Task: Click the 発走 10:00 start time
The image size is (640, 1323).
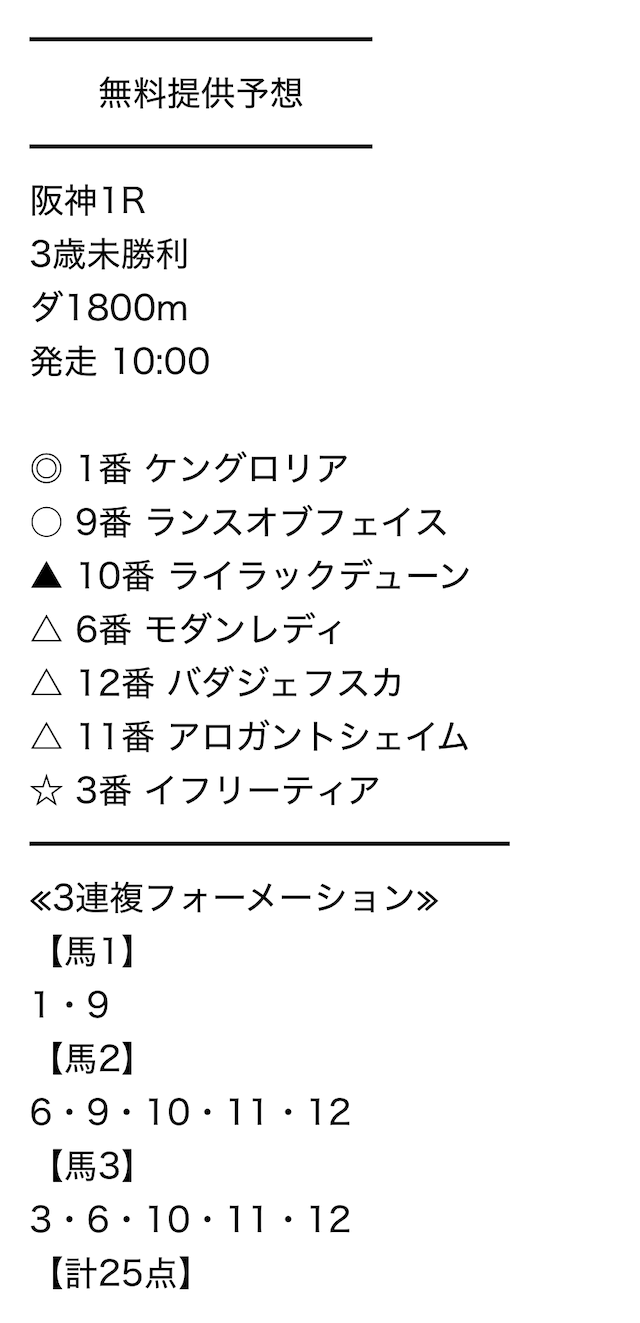Action: tap(120, 362)
